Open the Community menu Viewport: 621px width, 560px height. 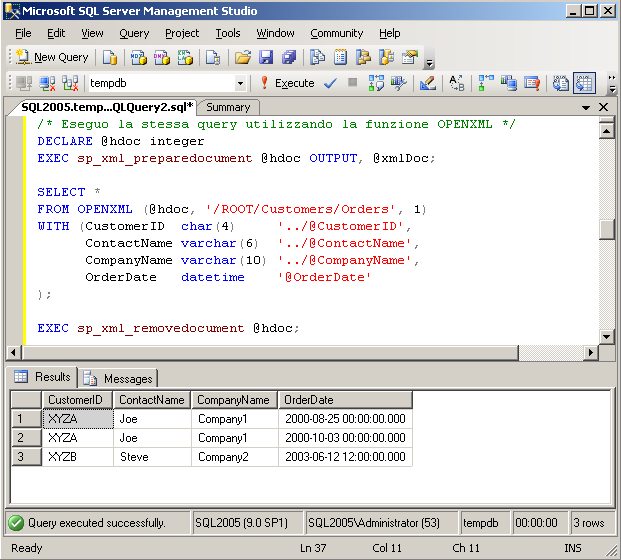(x=337, y=33)
